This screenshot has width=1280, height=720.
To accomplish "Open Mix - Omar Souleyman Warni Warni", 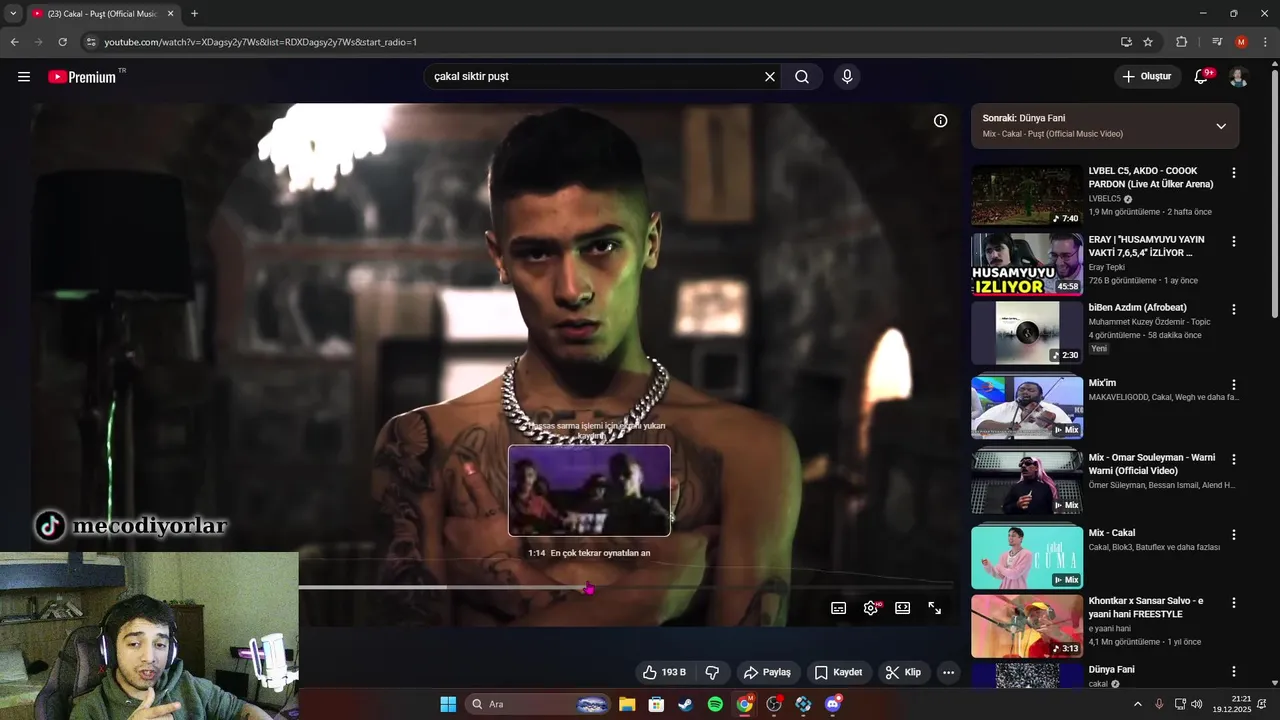I will (x=1152, y=464).
